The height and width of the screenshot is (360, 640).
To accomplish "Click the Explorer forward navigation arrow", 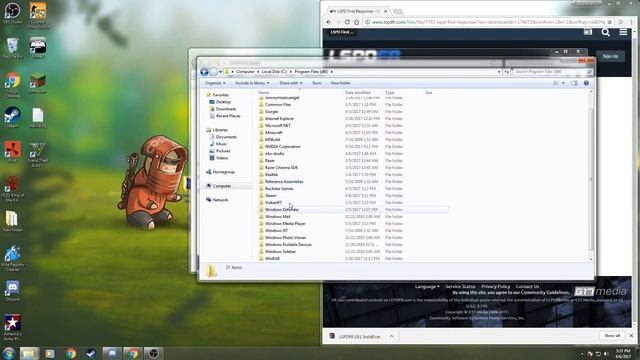I will (x=213, y=72).
